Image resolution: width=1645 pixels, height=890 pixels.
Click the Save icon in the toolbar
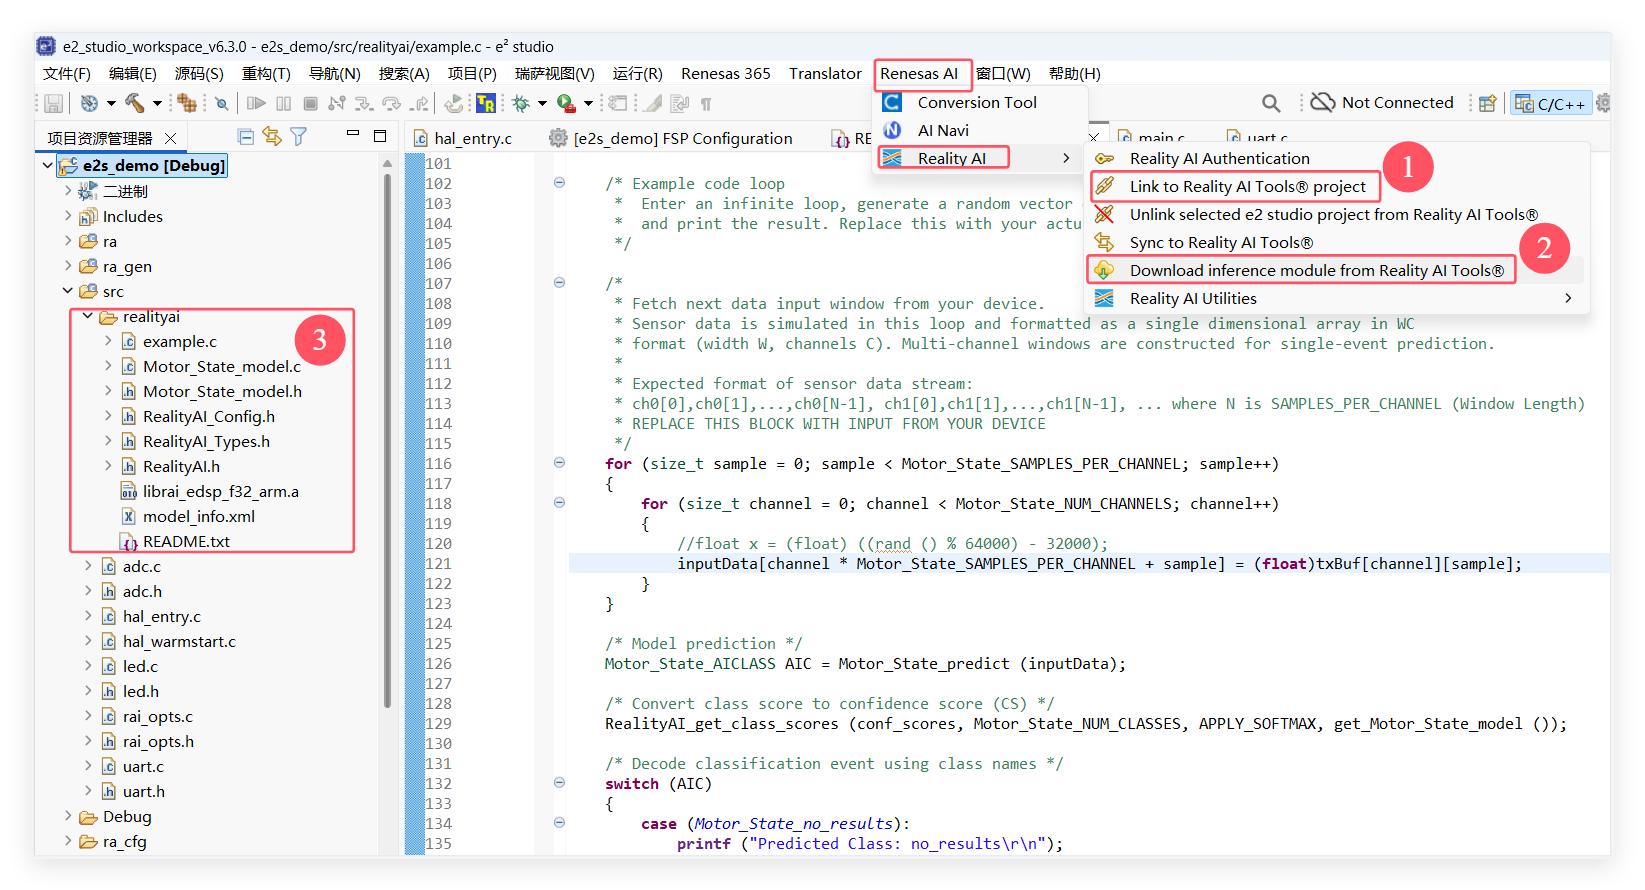point(54,103)
